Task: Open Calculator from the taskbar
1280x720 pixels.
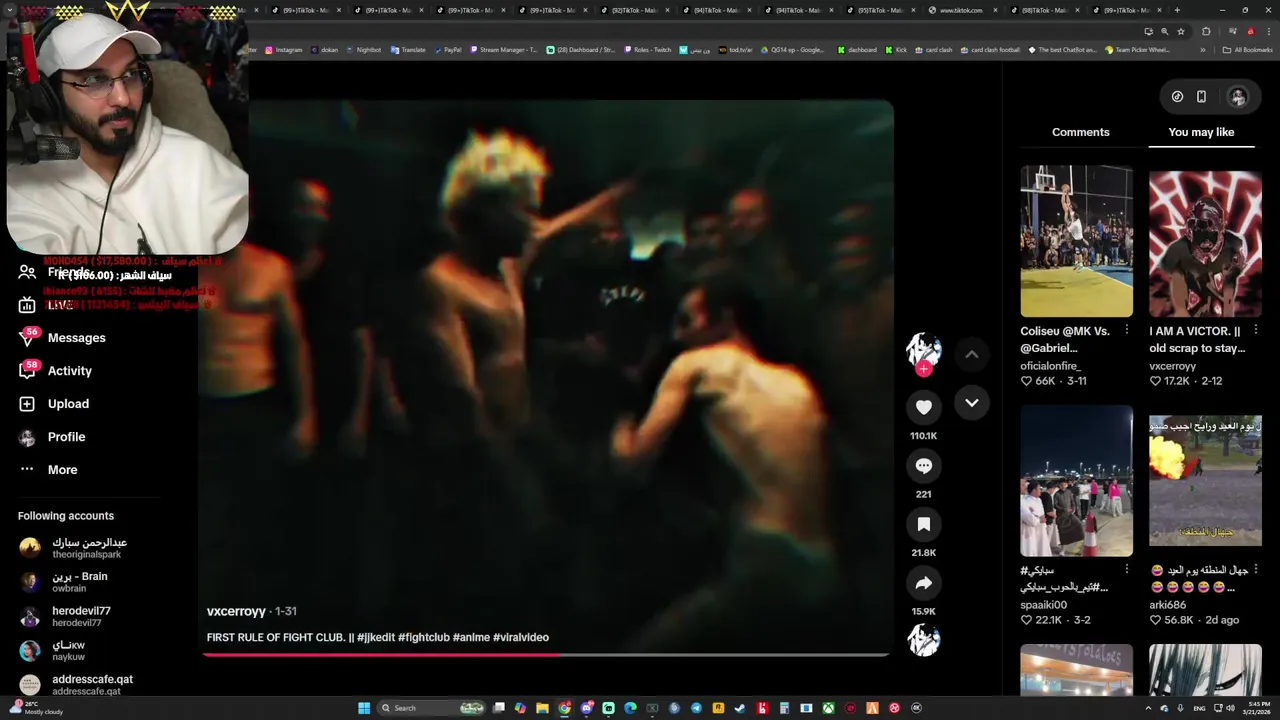Action: (784, 708)
